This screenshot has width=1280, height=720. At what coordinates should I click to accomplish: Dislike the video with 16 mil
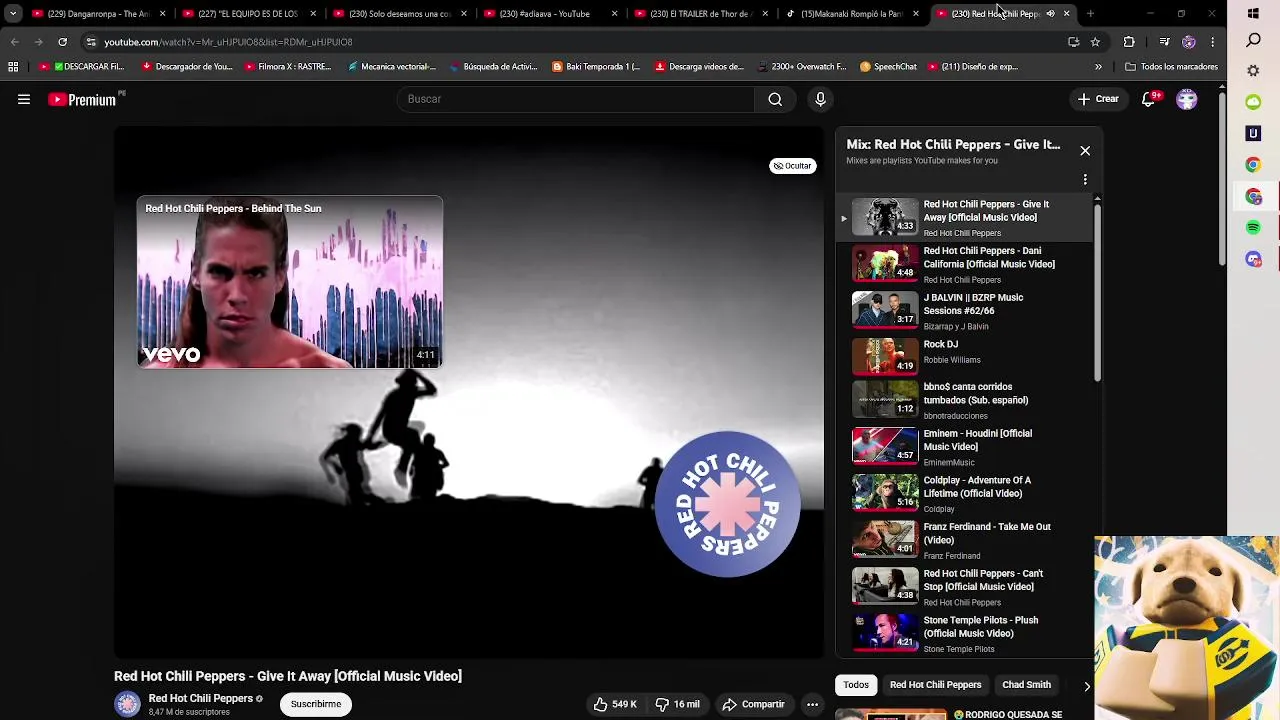pyautogui.click(x=677, y=704)
